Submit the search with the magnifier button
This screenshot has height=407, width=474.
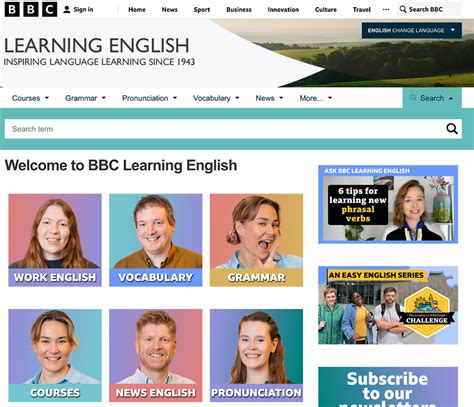[452, 129]
